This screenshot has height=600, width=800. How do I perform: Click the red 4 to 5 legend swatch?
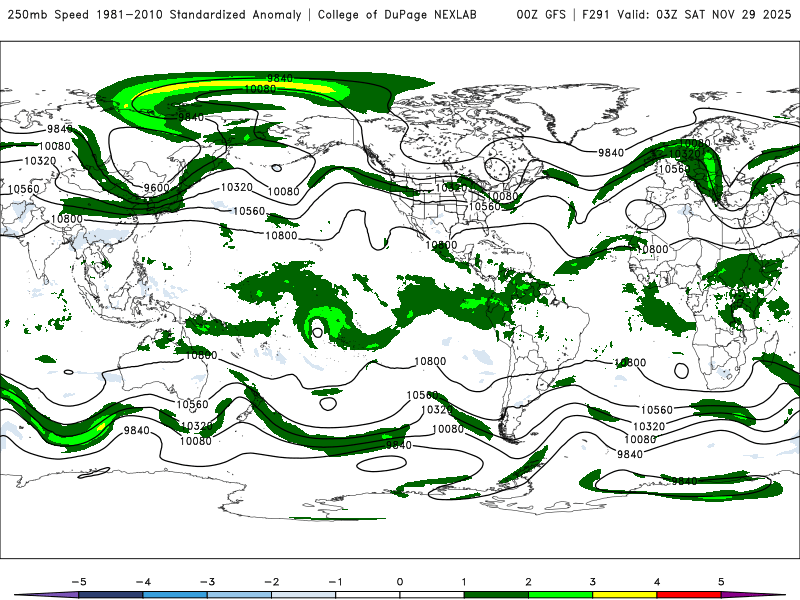click(689, 595)
